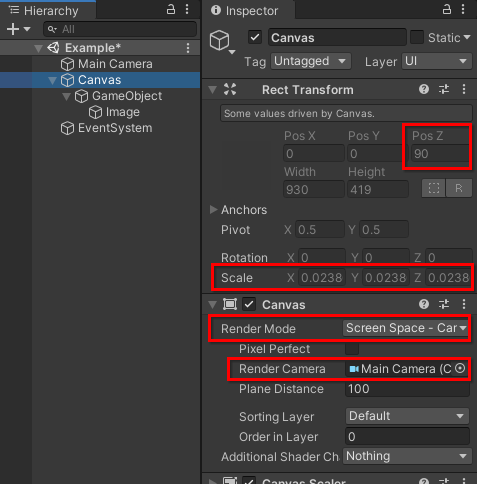Enable the Pixel Perfect checkbox
477x484 pixels.
(x=352, y=349)
